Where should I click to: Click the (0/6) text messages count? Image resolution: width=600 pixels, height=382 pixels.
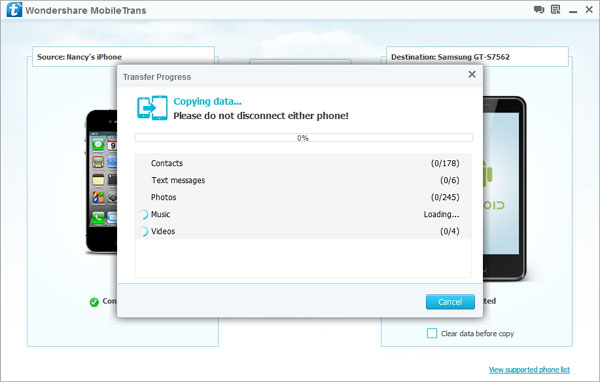[x=450, y=180]
